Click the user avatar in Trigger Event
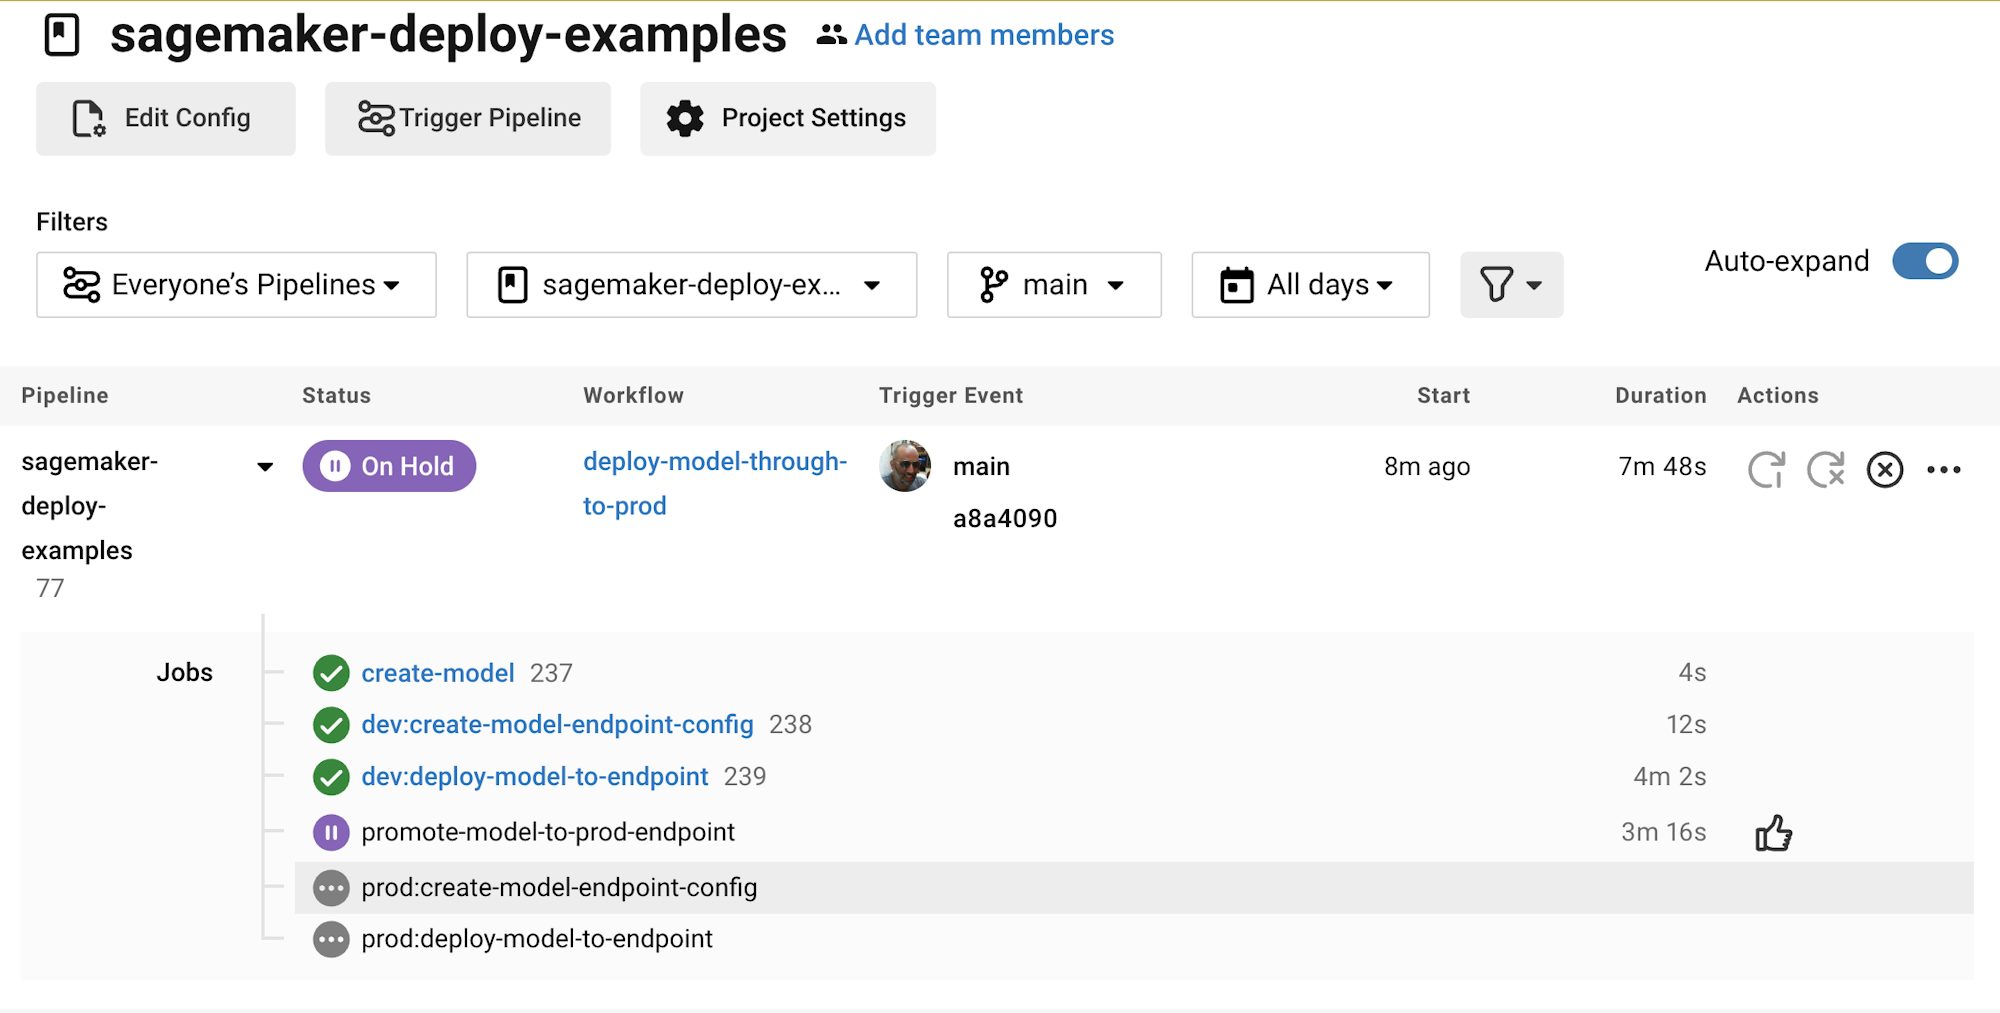The width and height of the screenshot is (2000, 1013). click(904, 466)
